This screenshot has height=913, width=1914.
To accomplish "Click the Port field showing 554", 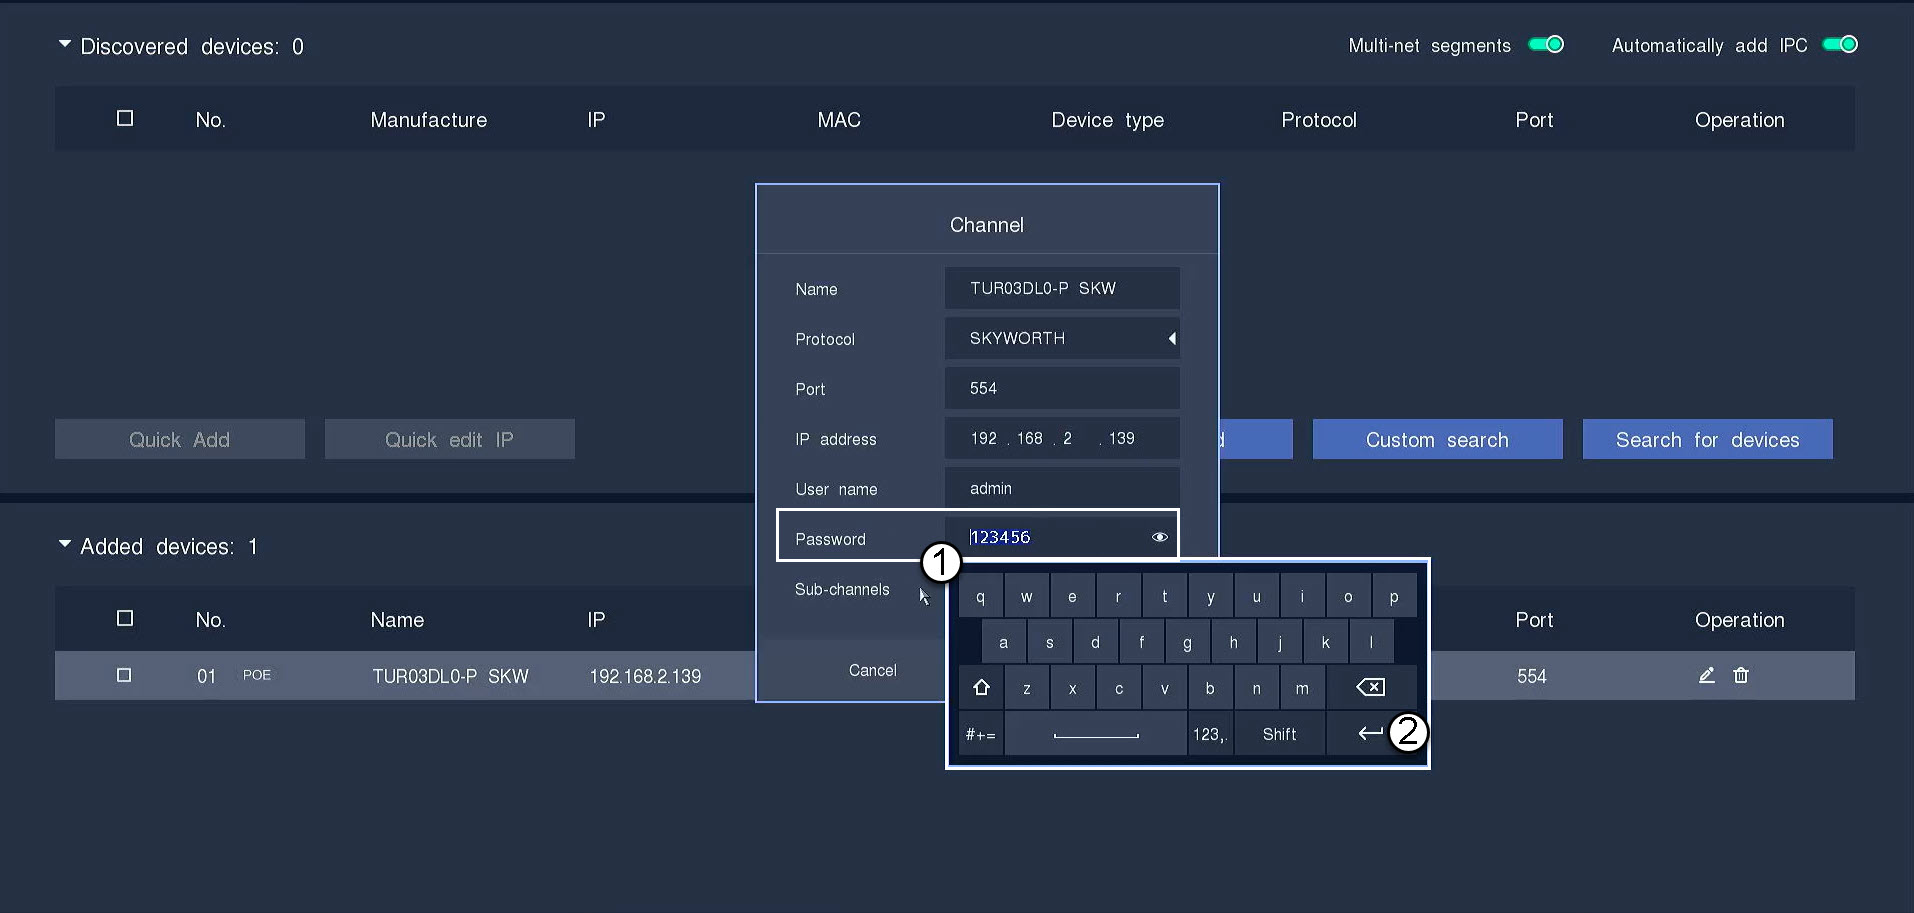I will tap(1062, 388).
